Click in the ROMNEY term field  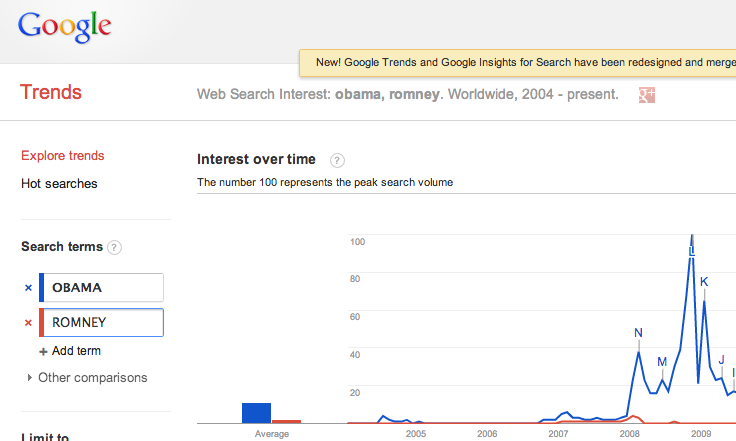[104, 323]
